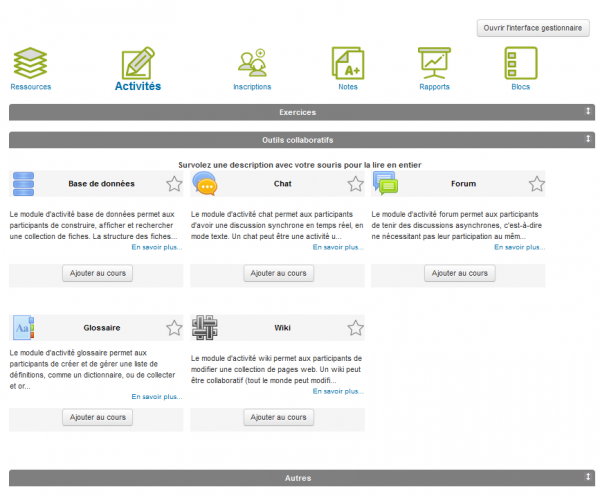Click Ouvrir l'interface gestionnaire button

532,28
